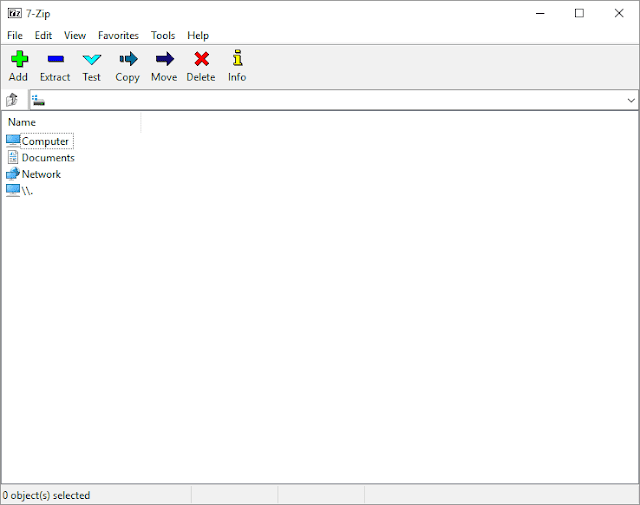Select the Network entry
640x505 pixels.
pyautogui.click(x=41, y=174)
